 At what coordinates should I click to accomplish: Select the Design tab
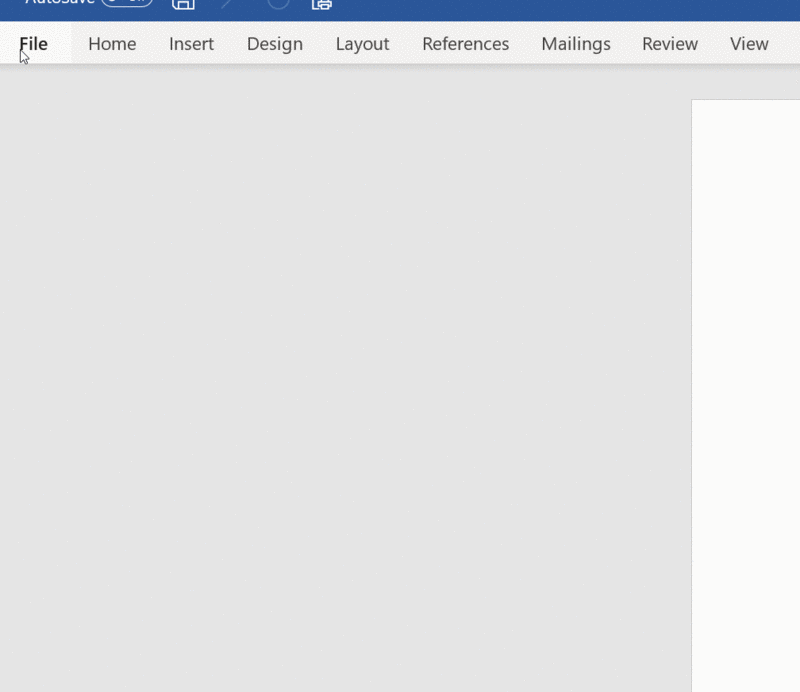point(274,44)
